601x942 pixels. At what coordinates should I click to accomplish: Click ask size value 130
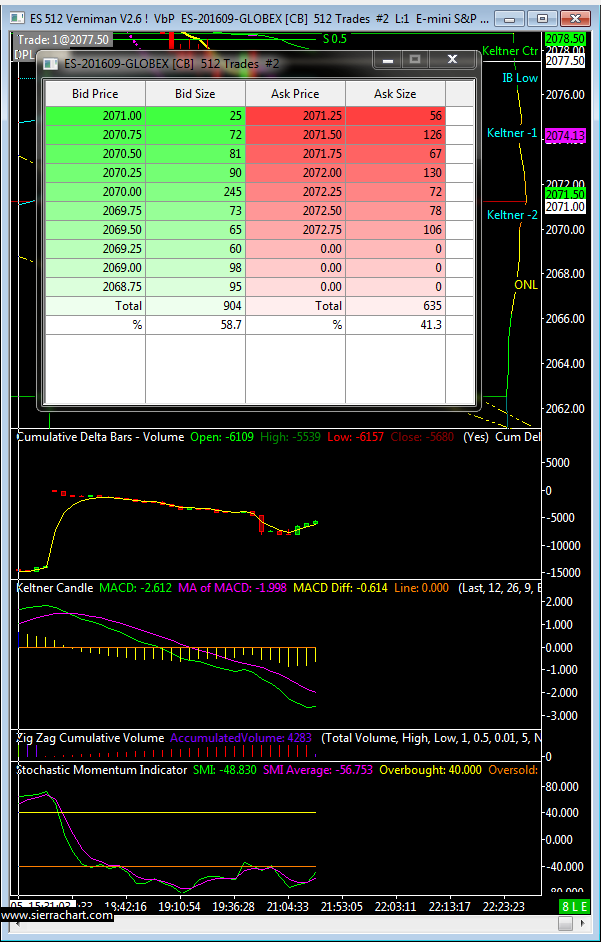[x=395, y=172]
